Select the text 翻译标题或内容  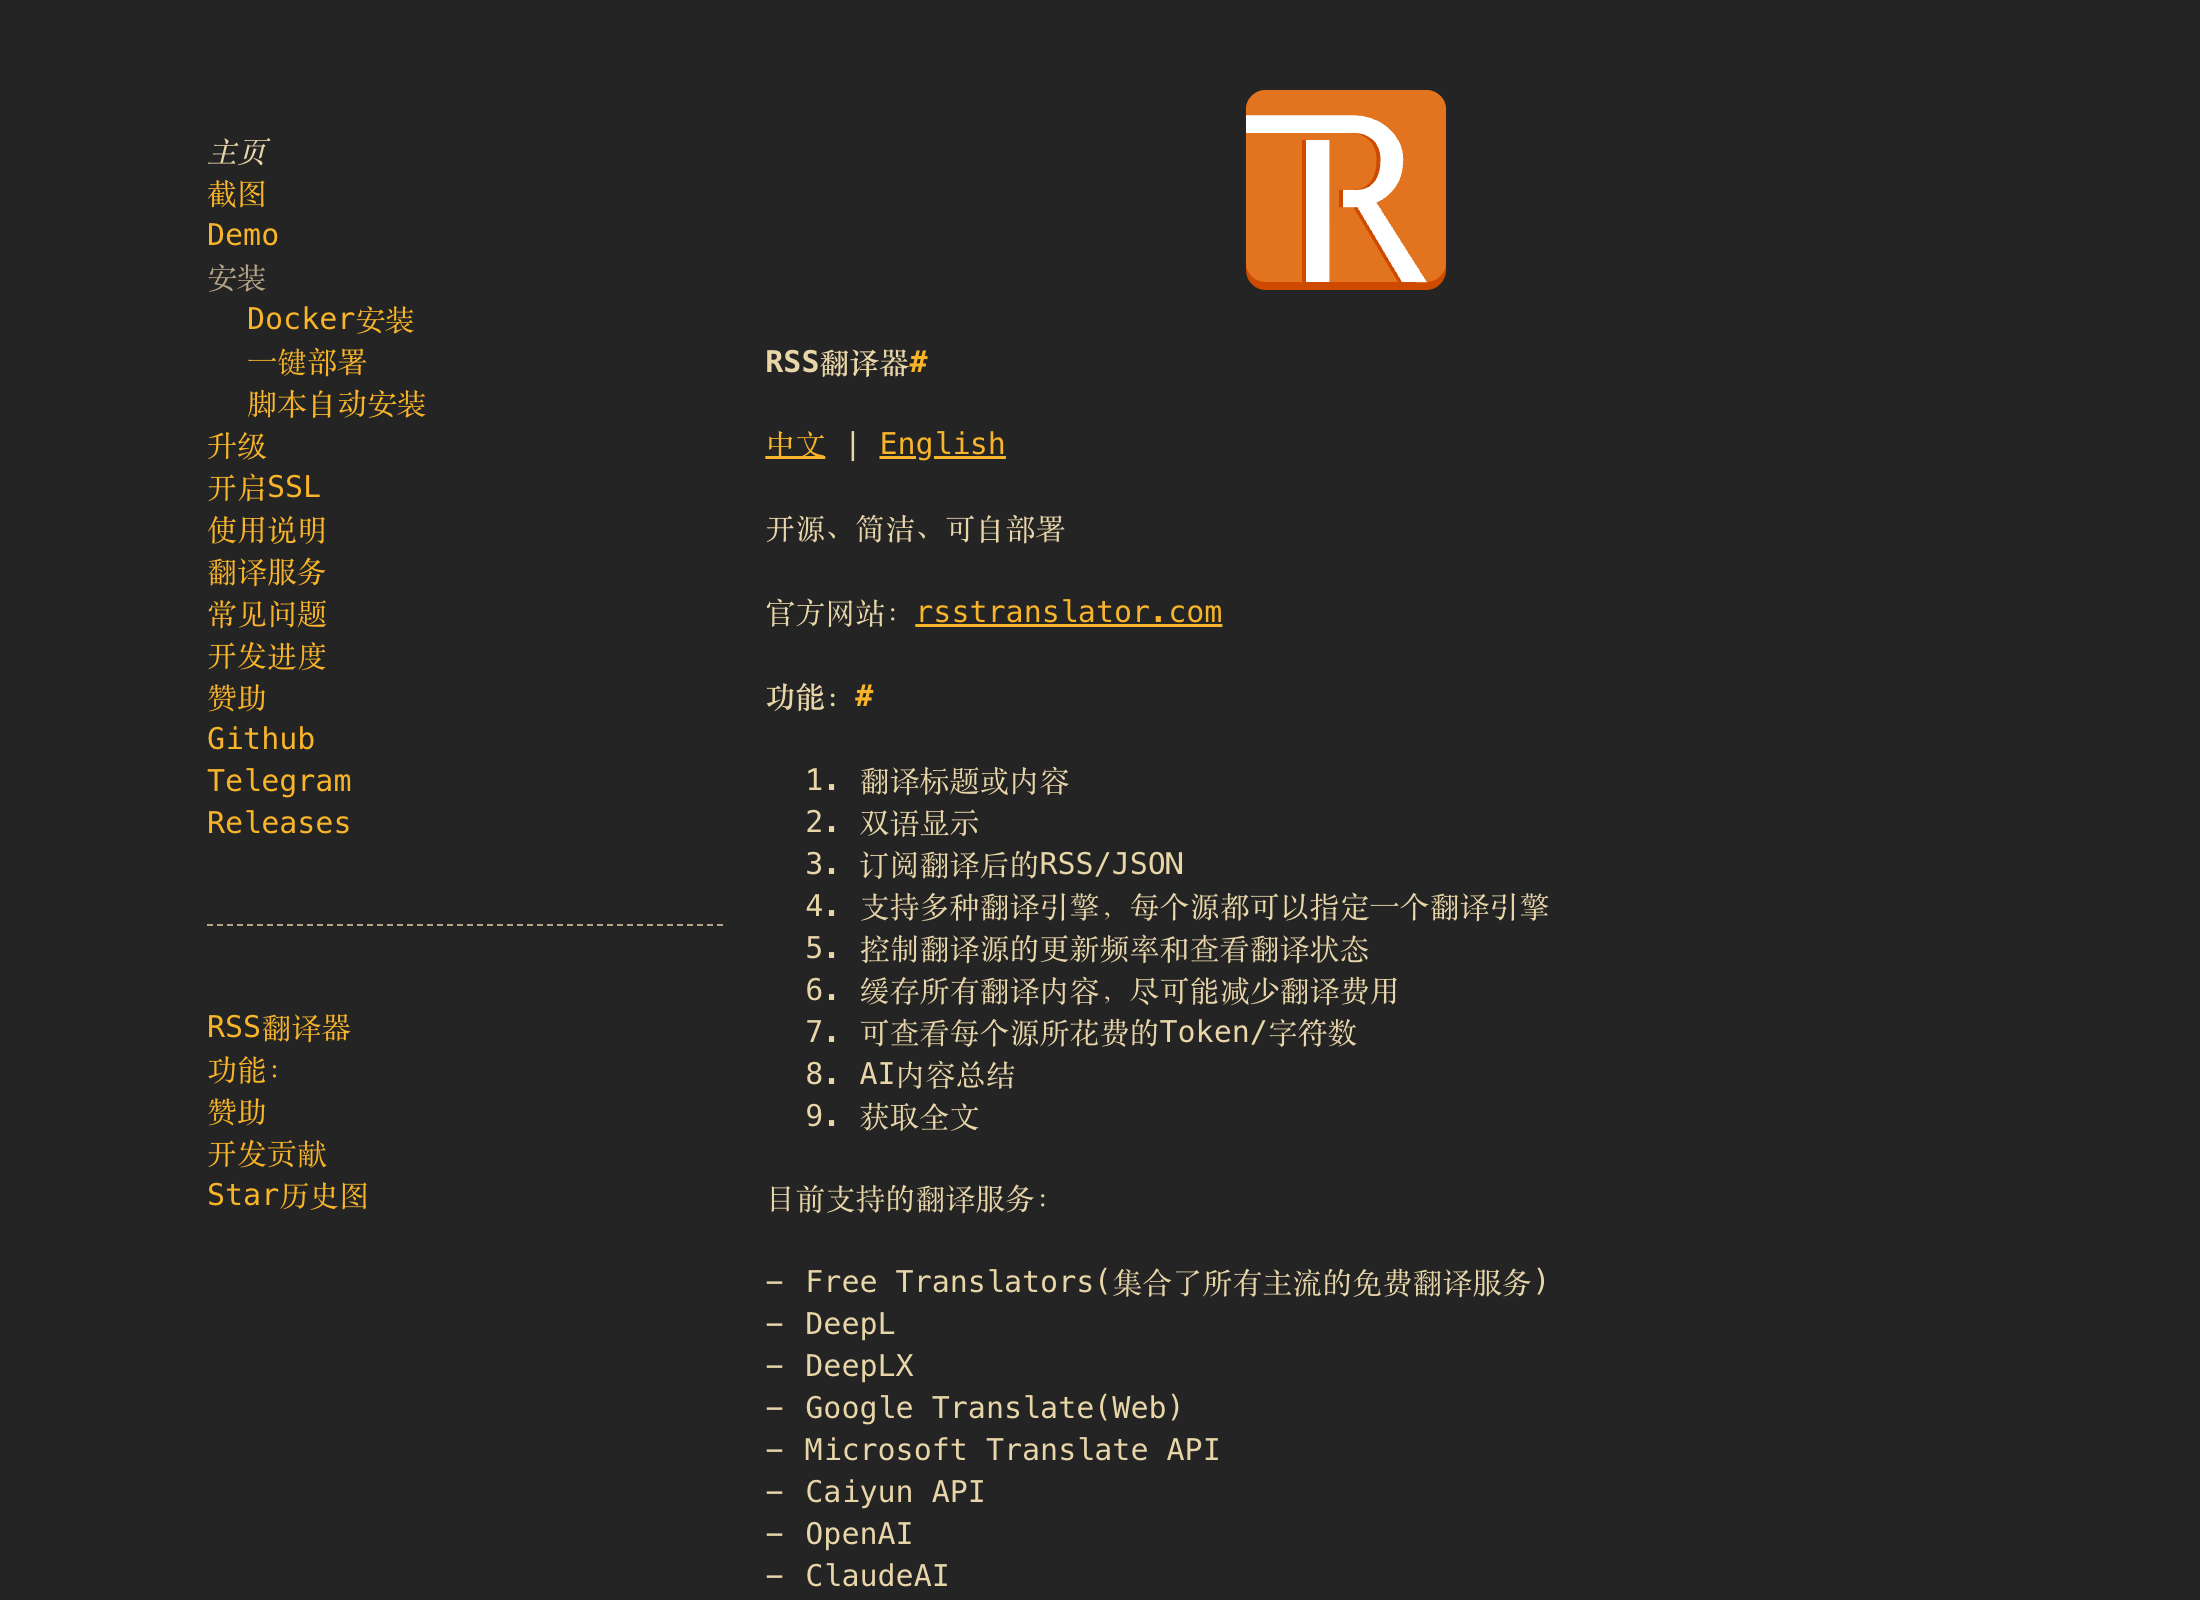coord(965,781)
